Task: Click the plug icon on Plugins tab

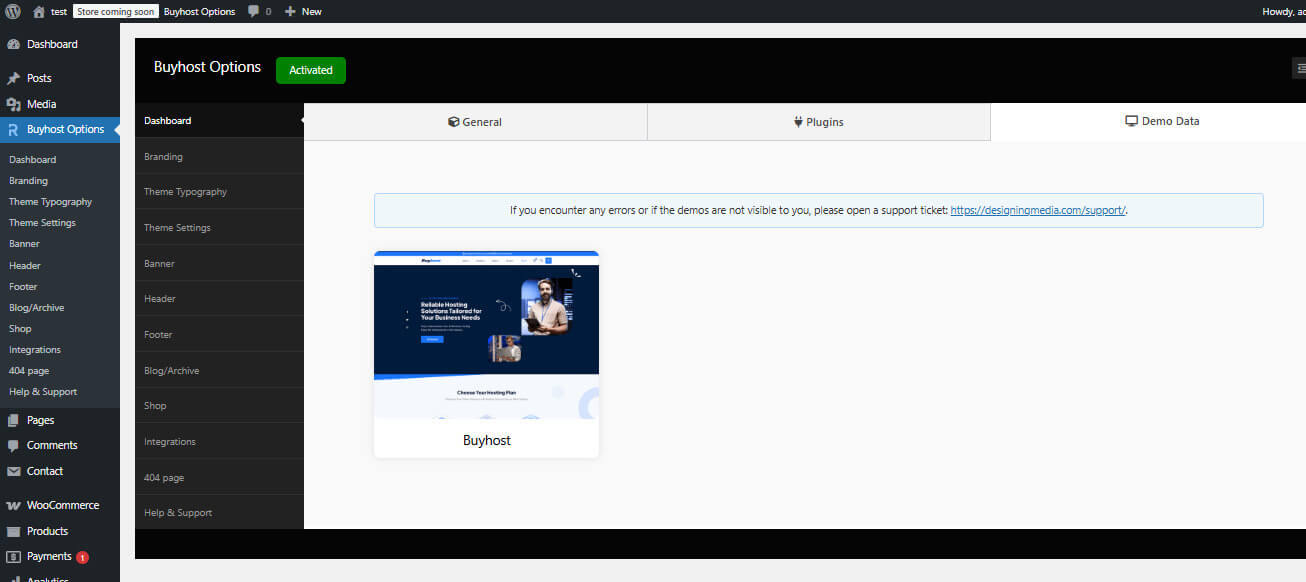Action: tap(799, 122)
